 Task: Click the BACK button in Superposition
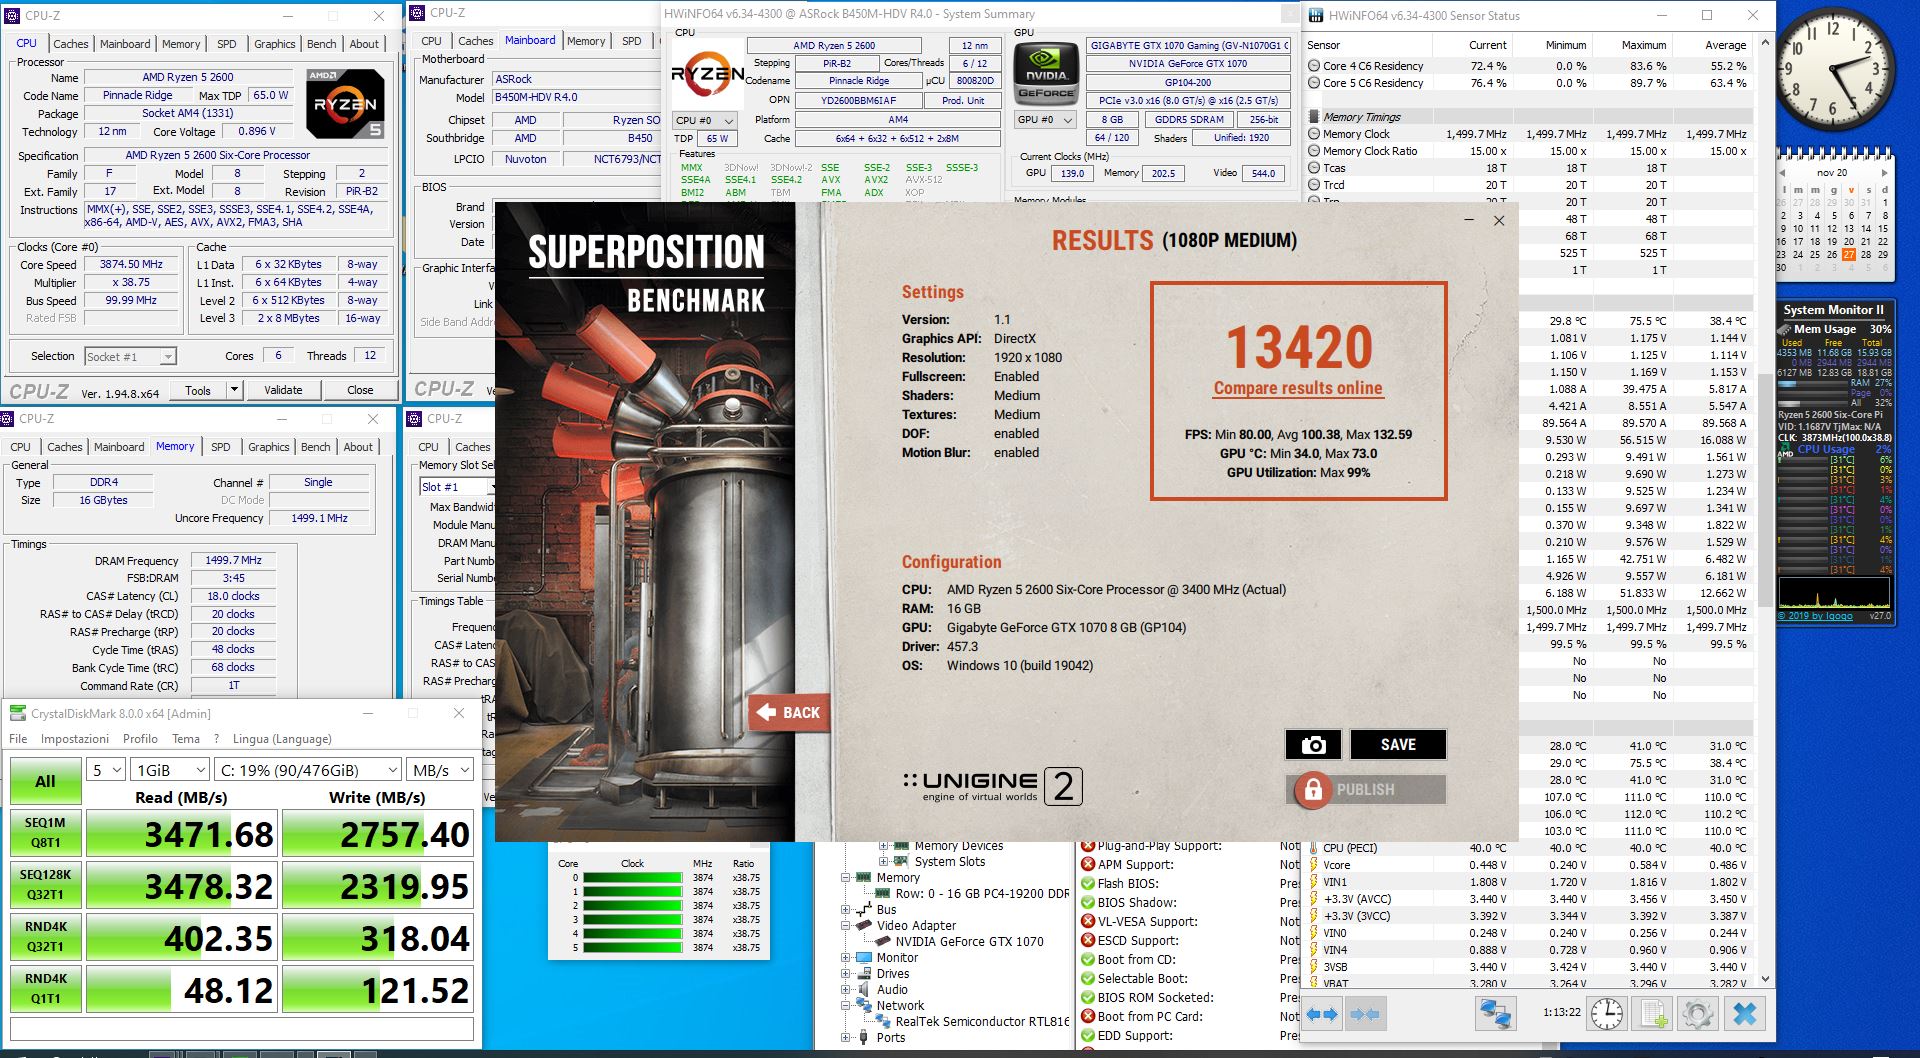coord(789,713)
